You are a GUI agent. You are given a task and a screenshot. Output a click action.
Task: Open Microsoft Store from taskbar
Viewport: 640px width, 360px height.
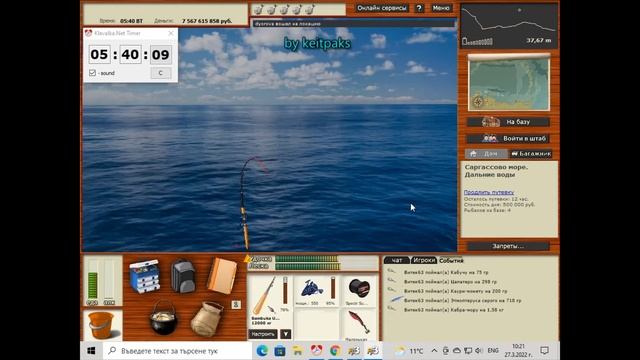pos(280,351)
